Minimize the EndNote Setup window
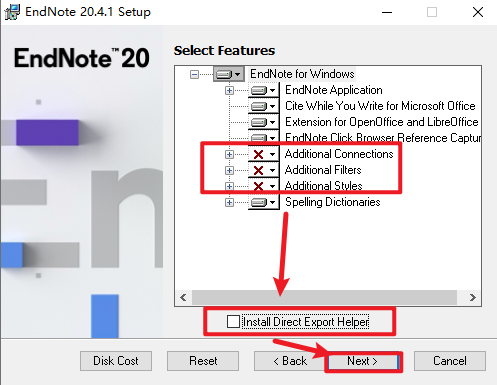Image resolution: width=497 pixels, height=385 pixels. click(x=387, y=12)
